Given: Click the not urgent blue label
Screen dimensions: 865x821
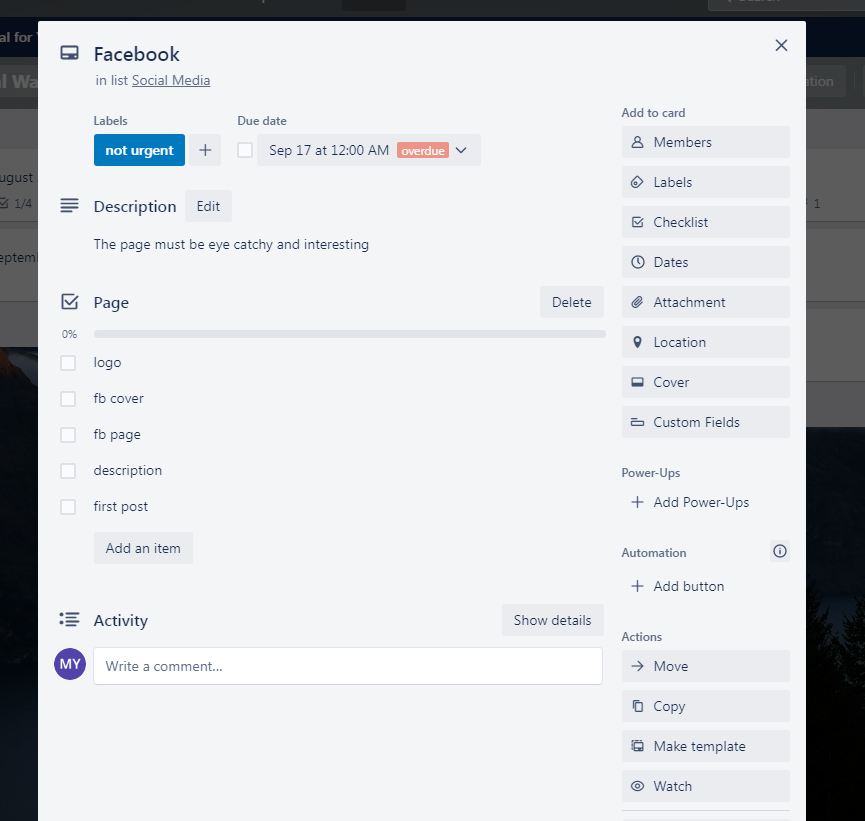Looking at the screenshot, I should (139, 150).
